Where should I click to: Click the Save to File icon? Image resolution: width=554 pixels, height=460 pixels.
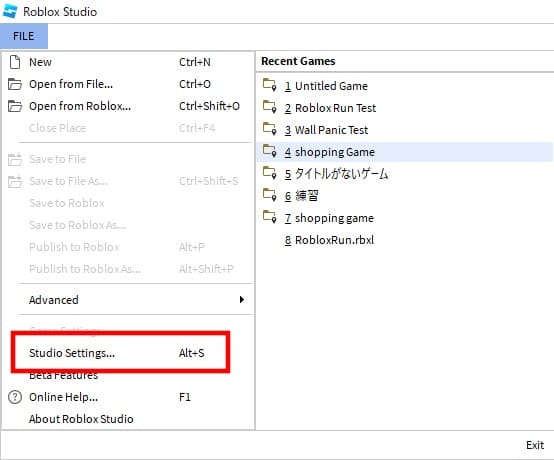15,159
